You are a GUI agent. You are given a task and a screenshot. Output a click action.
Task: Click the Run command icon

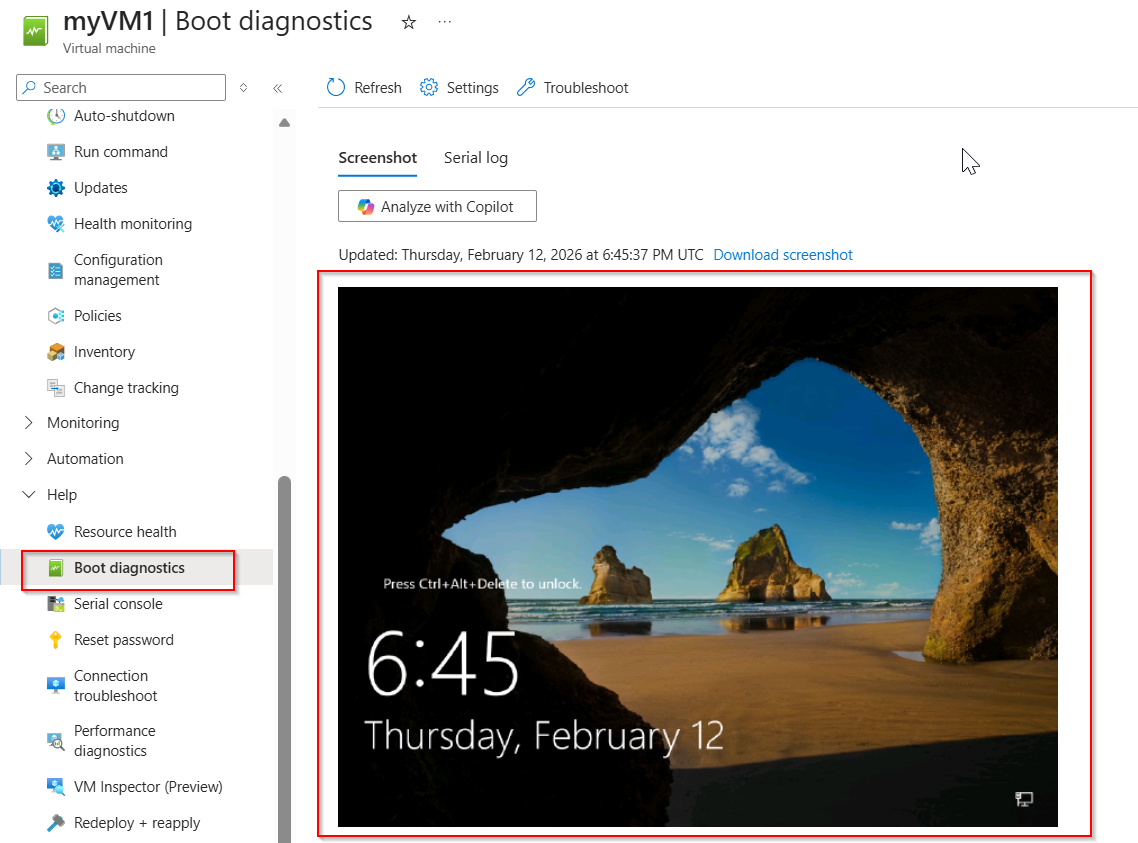coord(56,152)
